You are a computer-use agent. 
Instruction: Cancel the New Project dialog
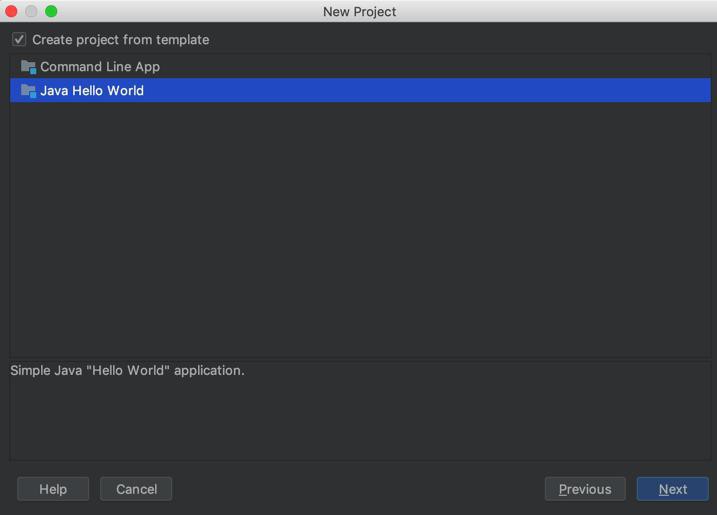[136, 489]
